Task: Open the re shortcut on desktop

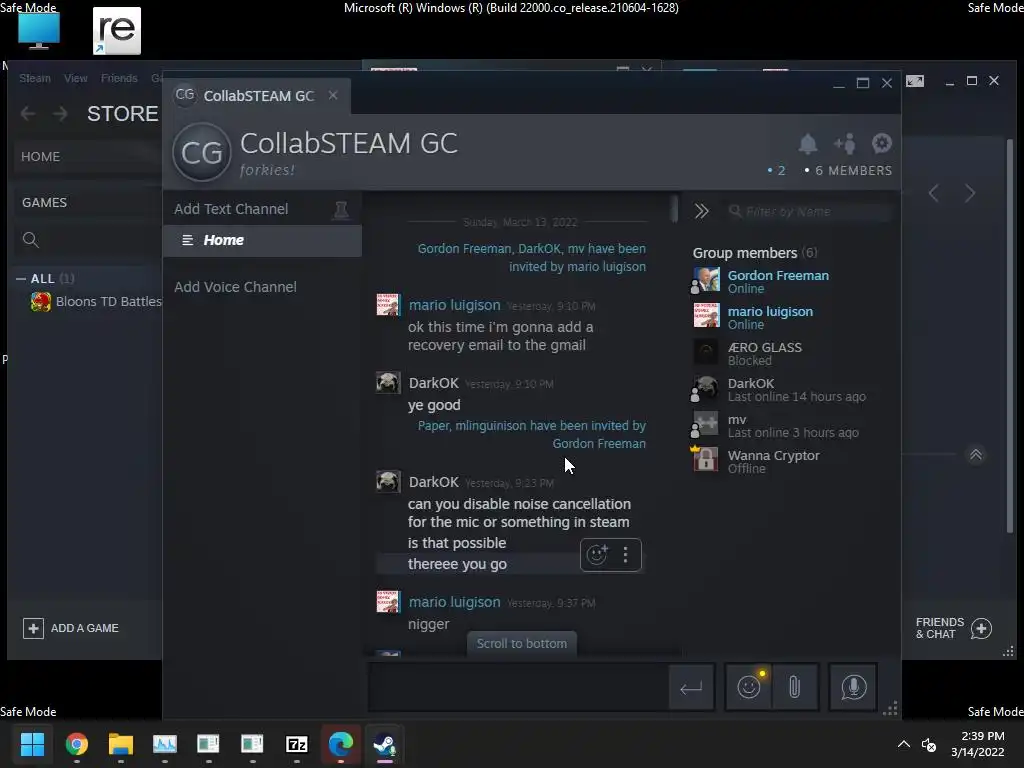Action: click(x=117, y=31)
